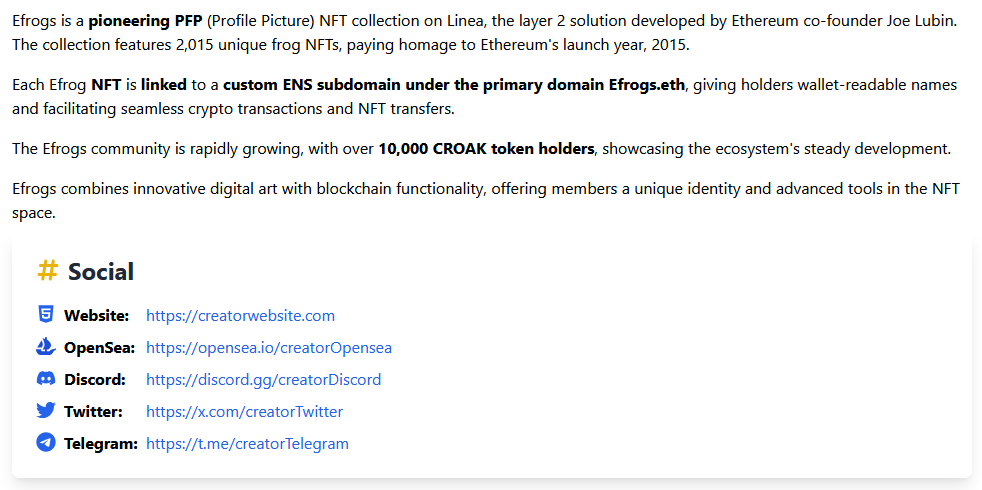The width and height of the screenshot is (982, 490).
Task: Click the "OpenSea:" label
Action: (100, 348)
